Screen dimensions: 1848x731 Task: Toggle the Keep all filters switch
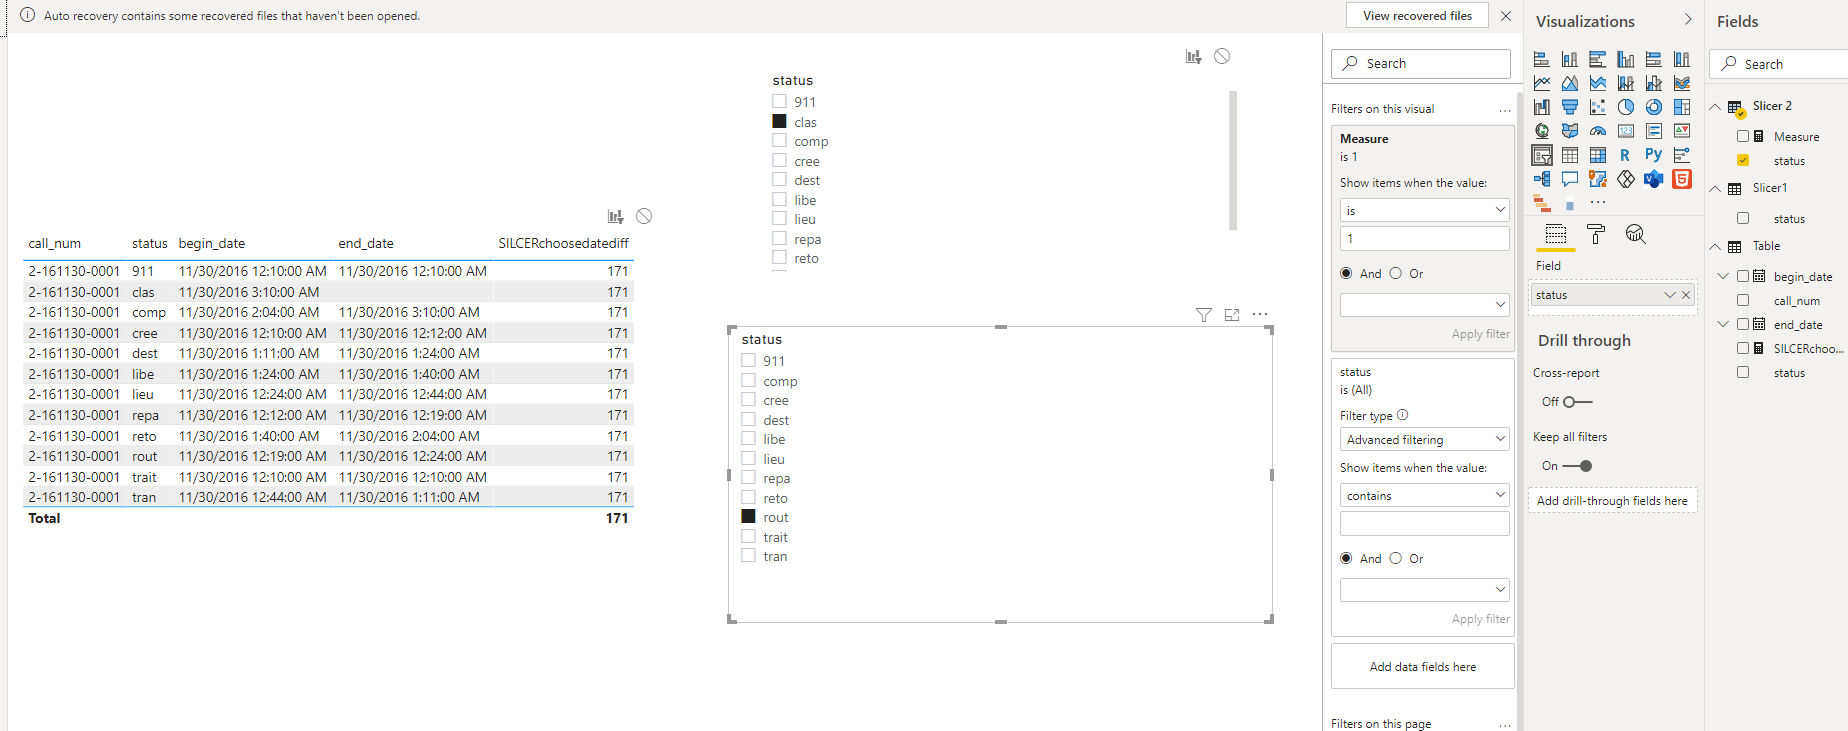pos(1577,466)
